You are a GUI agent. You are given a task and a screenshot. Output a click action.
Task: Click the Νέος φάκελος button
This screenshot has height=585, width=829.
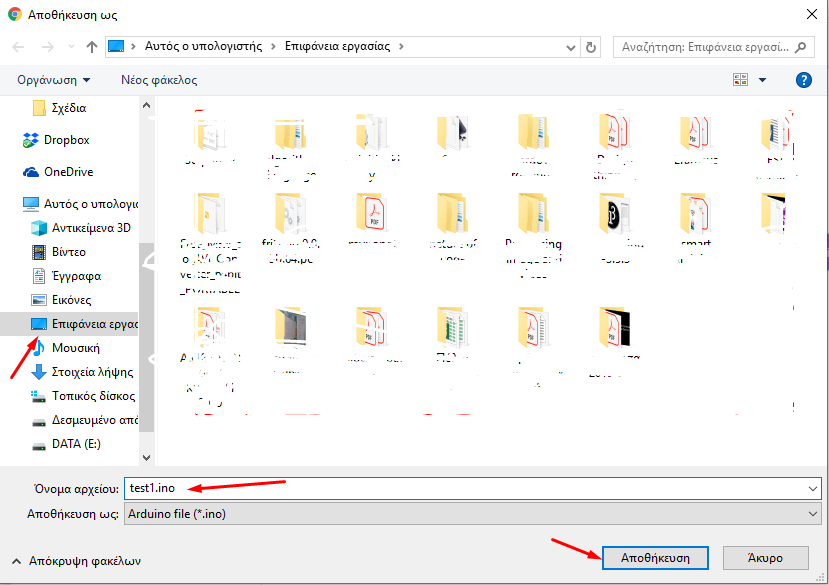pyautogui.click(x=159, y=80)
